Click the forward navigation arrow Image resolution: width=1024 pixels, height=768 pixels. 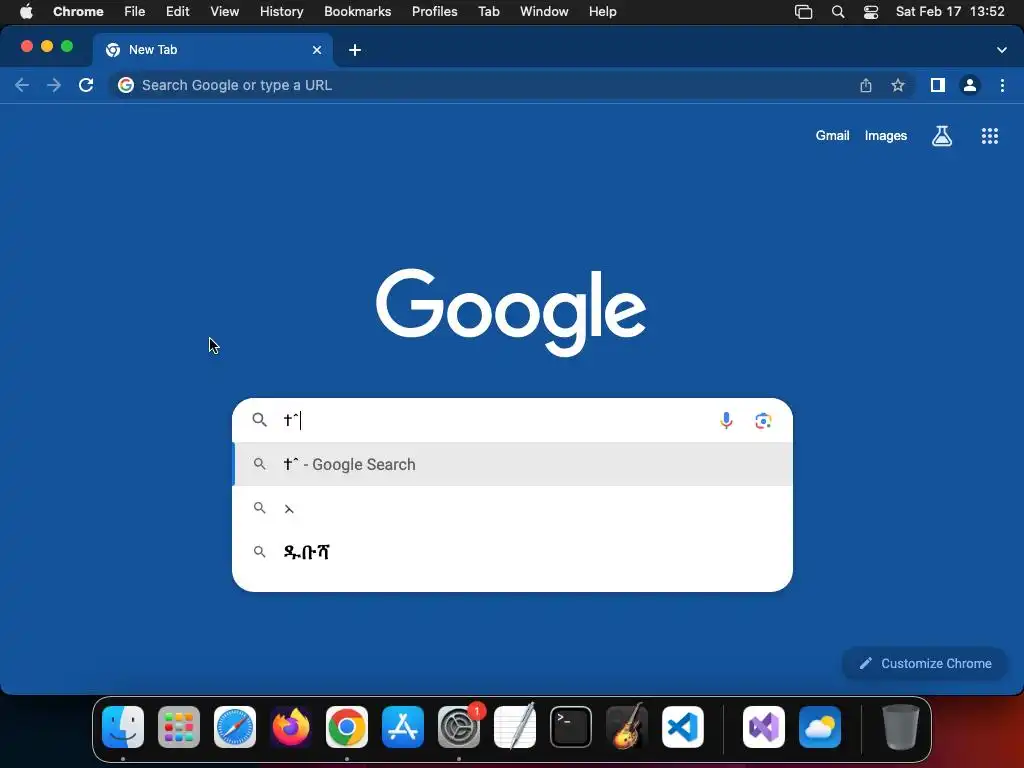(54, 85)
